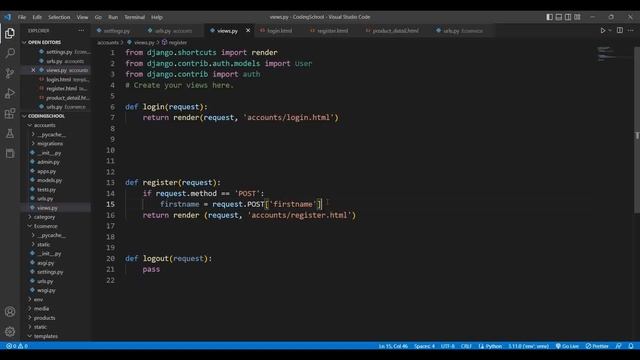
Task: Open the Explorer panel ellipsis menu
Action: (81, 31)
